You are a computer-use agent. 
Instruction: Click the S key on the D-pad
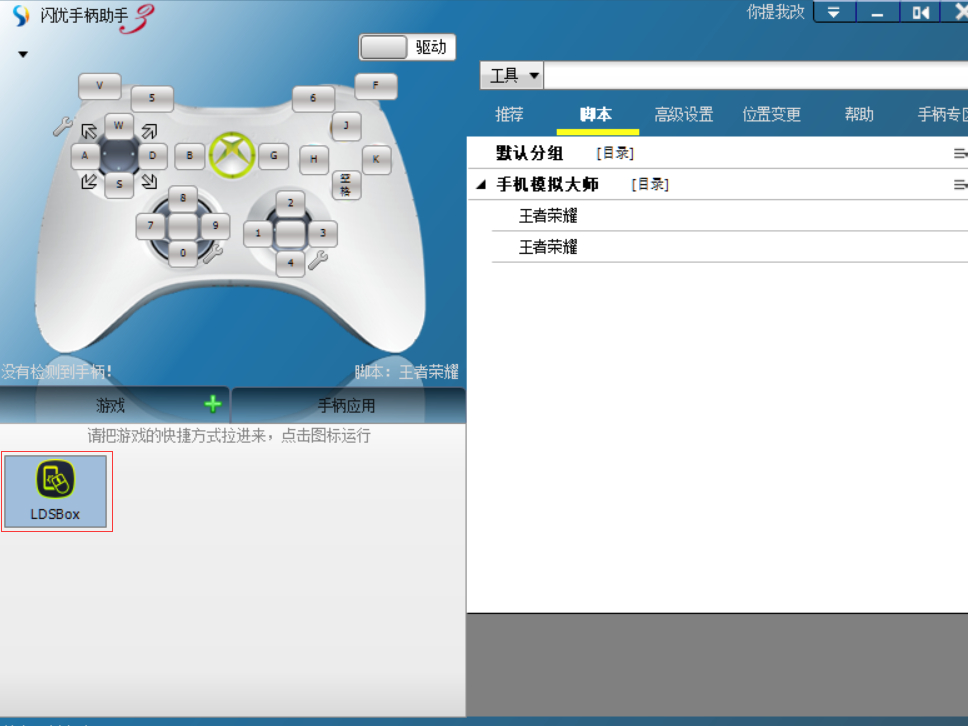click(x=119, y=184)
